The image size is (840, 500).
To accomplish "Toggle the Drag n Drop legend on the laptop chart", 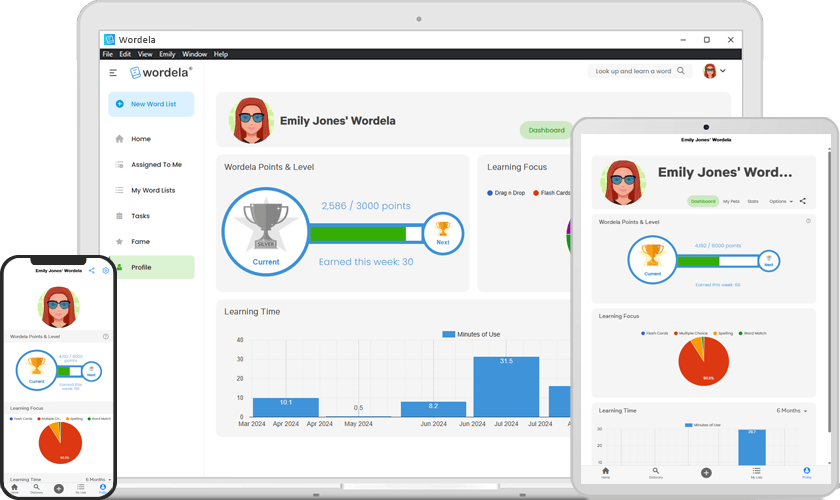I will [x=506, y=193].
